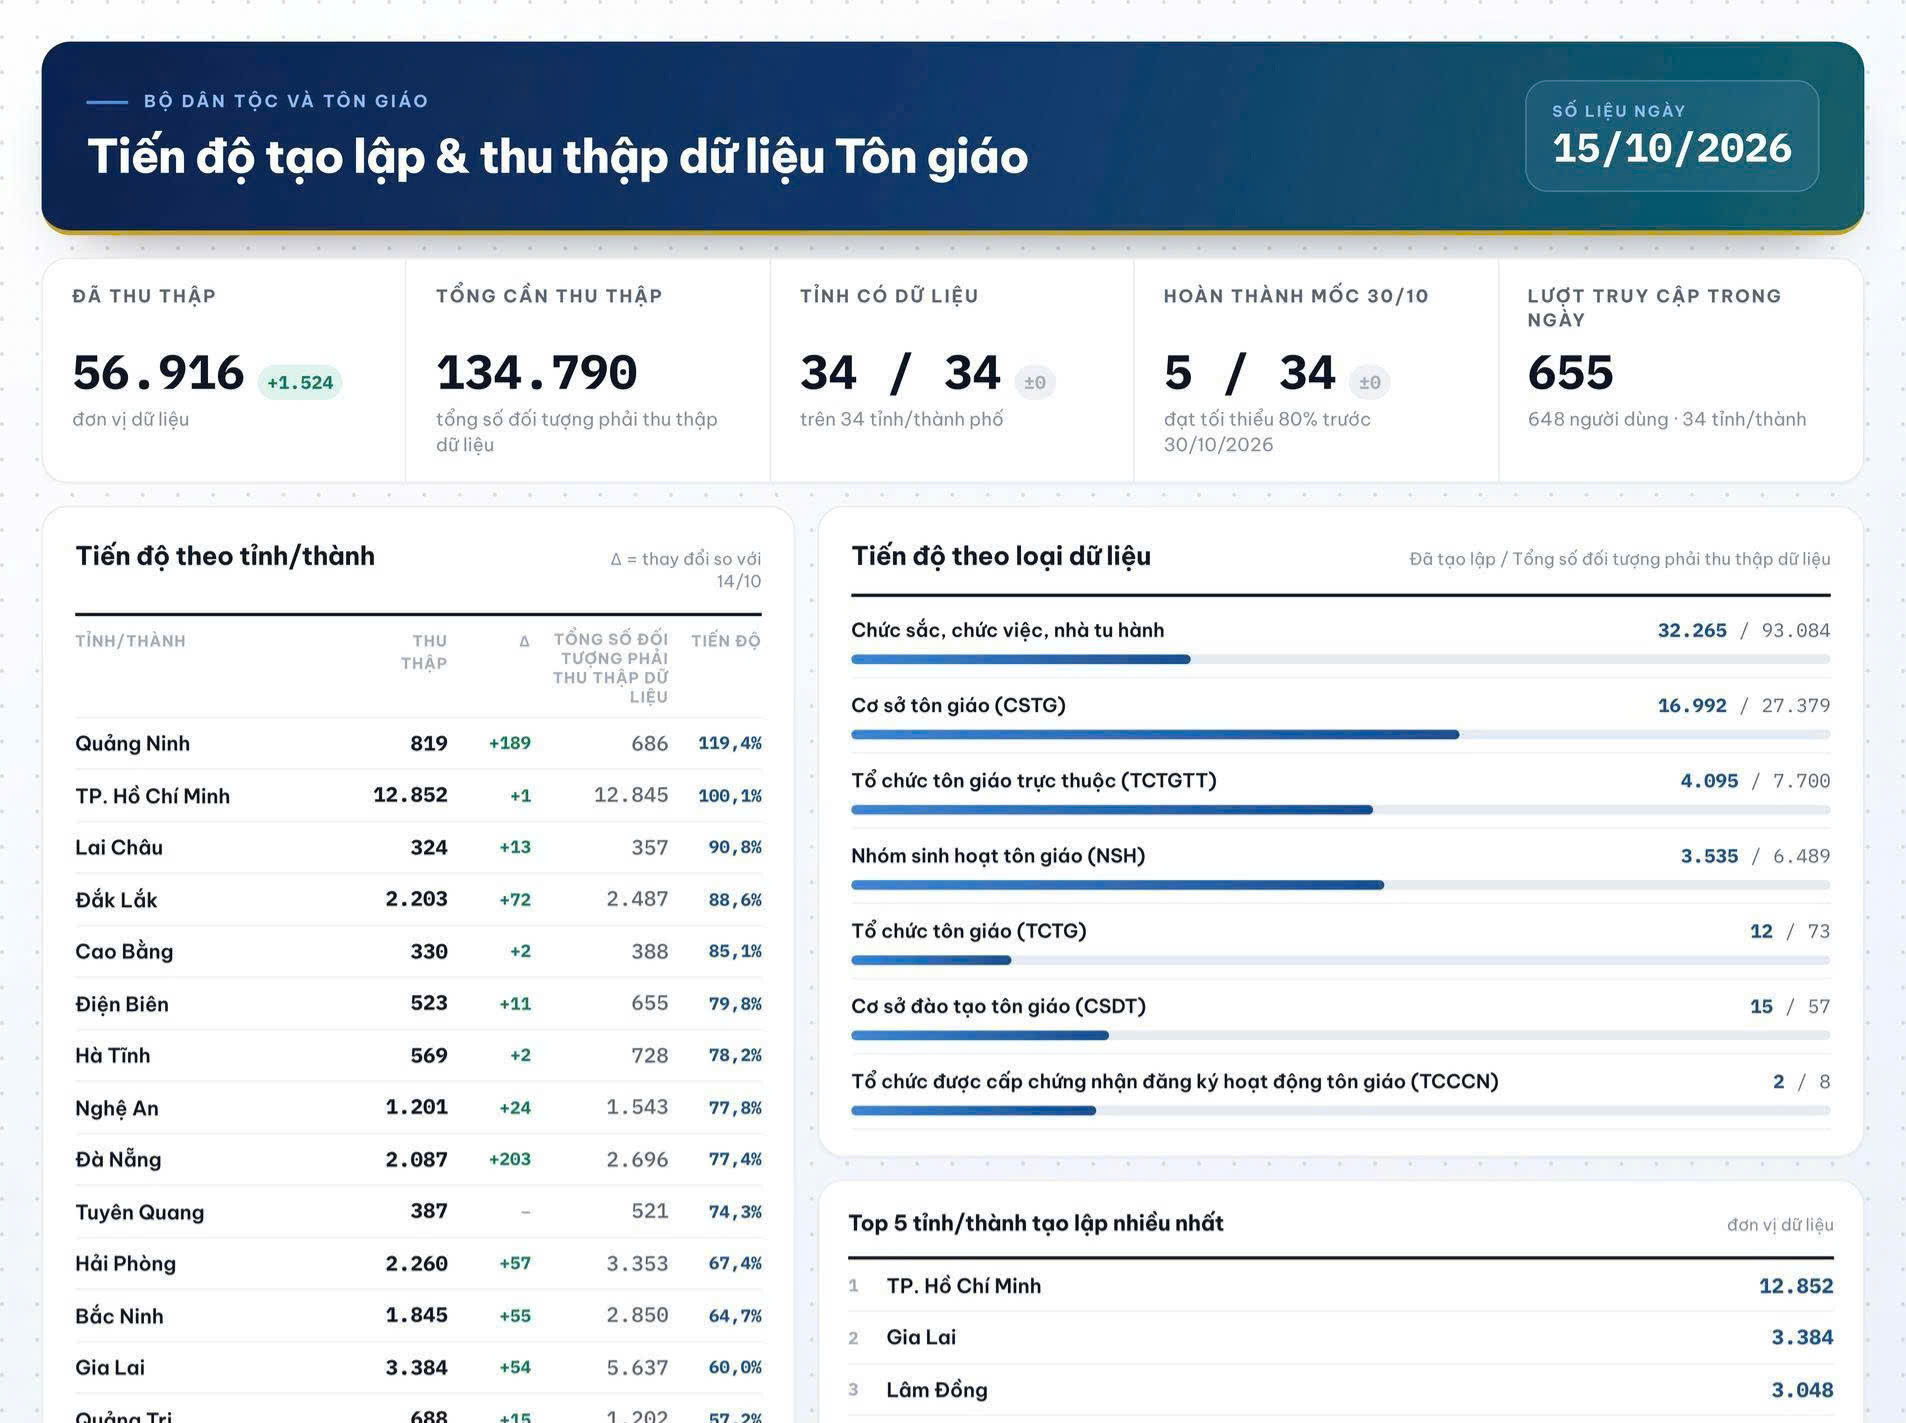Click the 134.790 total to collect
Viewport: 1906px width, 1423px height.
(536, 373)
